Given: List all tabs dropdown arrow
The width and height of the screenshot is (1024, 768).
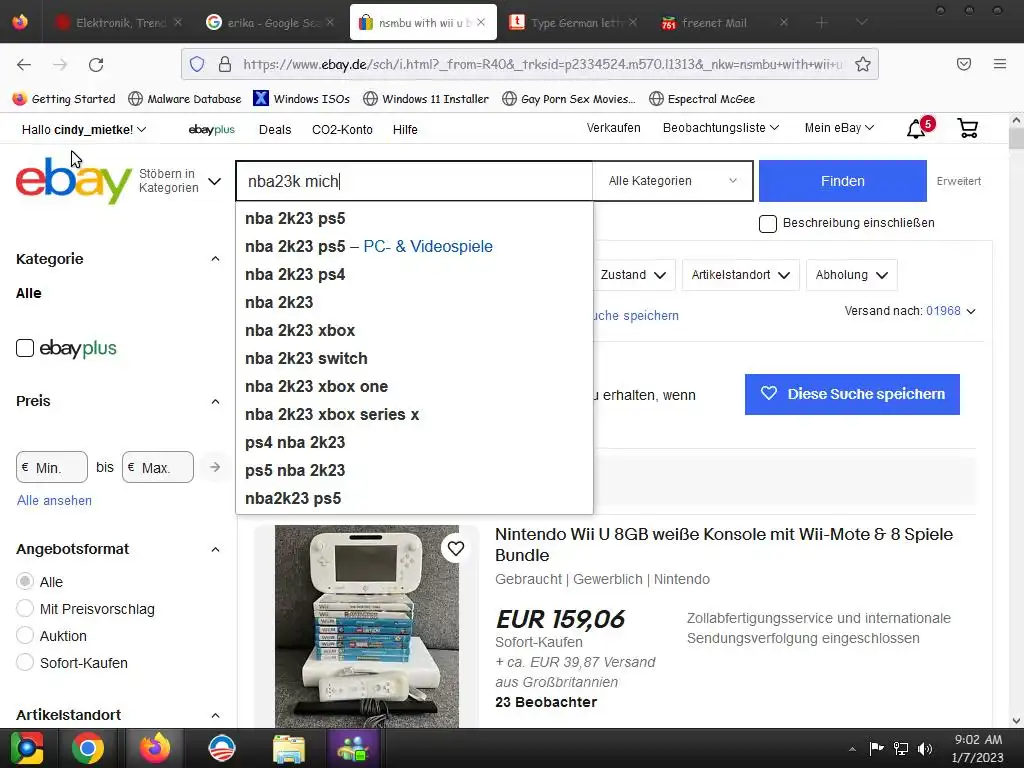Looking at the screenshot, I should (x=861, y=22).
